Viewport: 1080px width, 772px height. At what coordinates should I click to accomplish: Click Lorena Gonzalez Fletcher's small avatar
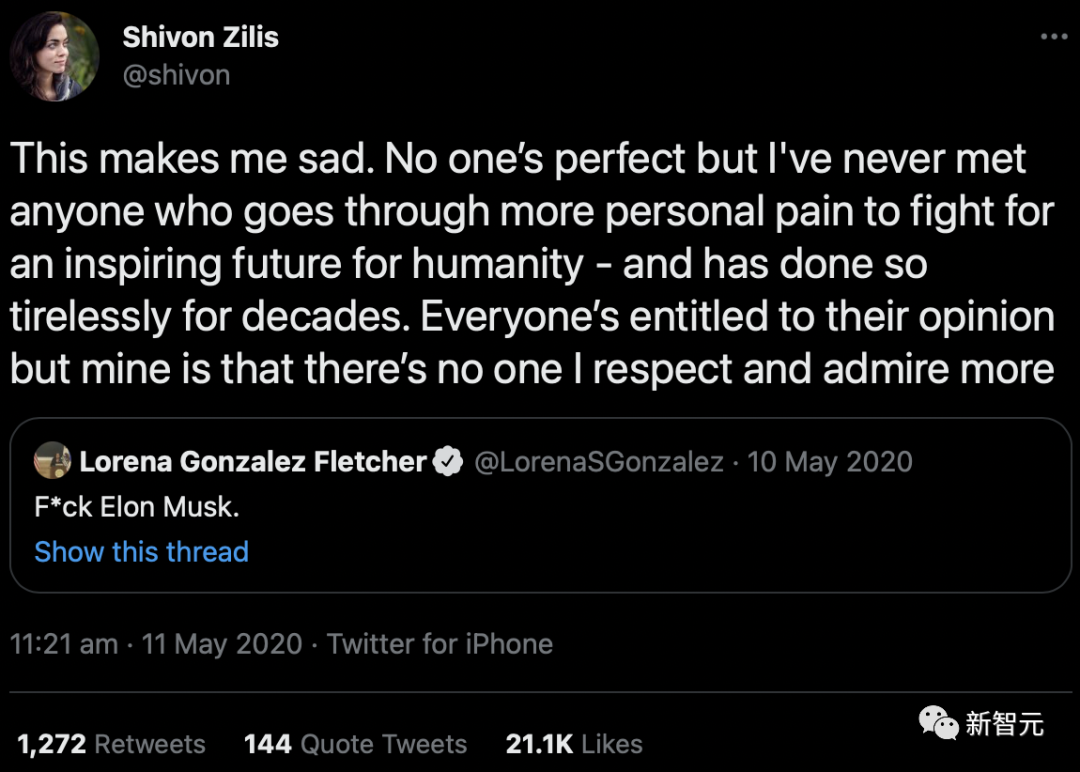(52, 461)
